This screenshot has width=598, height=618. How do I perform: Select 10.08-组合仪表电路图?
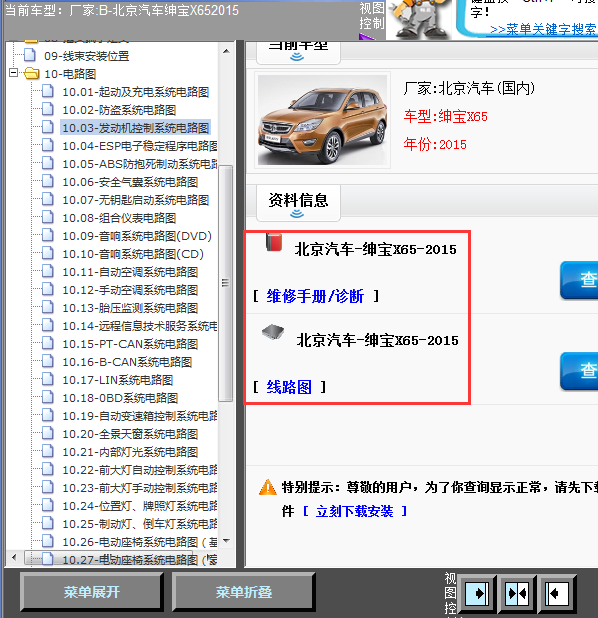click(119, 218)
